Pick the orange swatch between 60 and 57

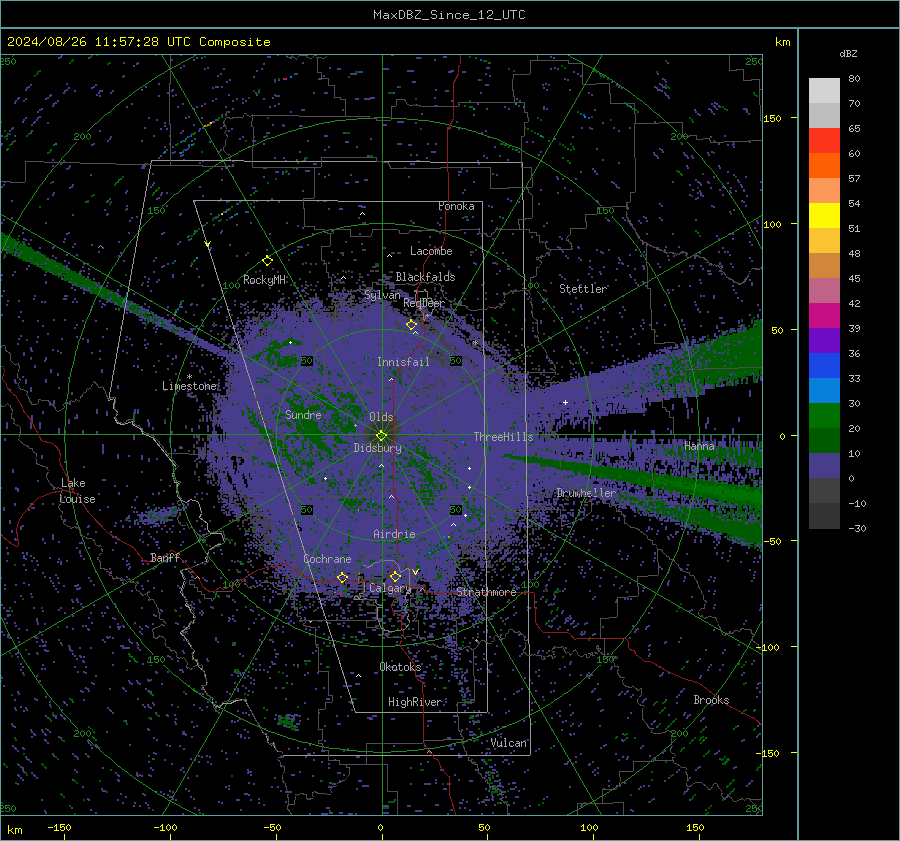(x=824, y=166)
